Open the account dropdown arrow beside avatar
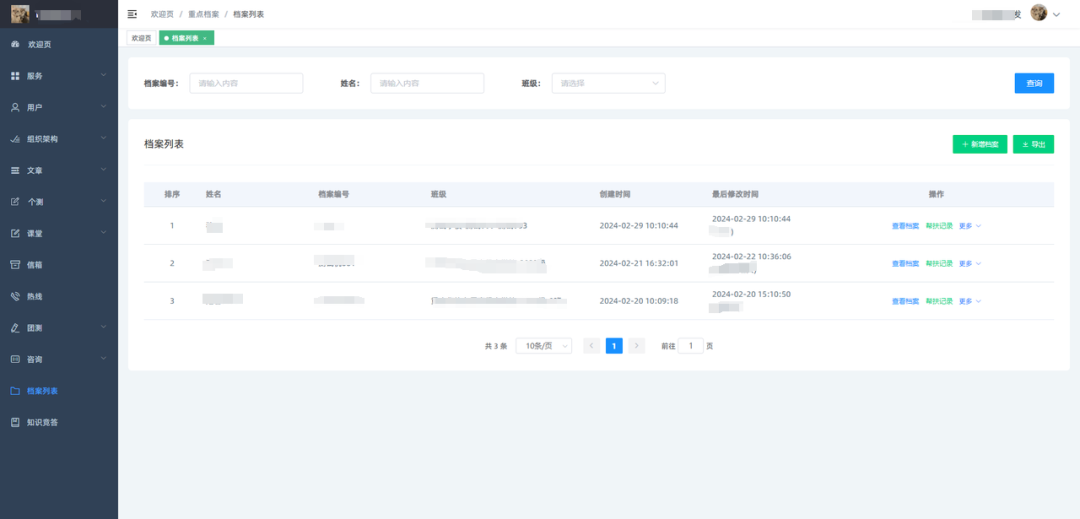Viewport: 1080px width, 519px height. (1056, 14)
